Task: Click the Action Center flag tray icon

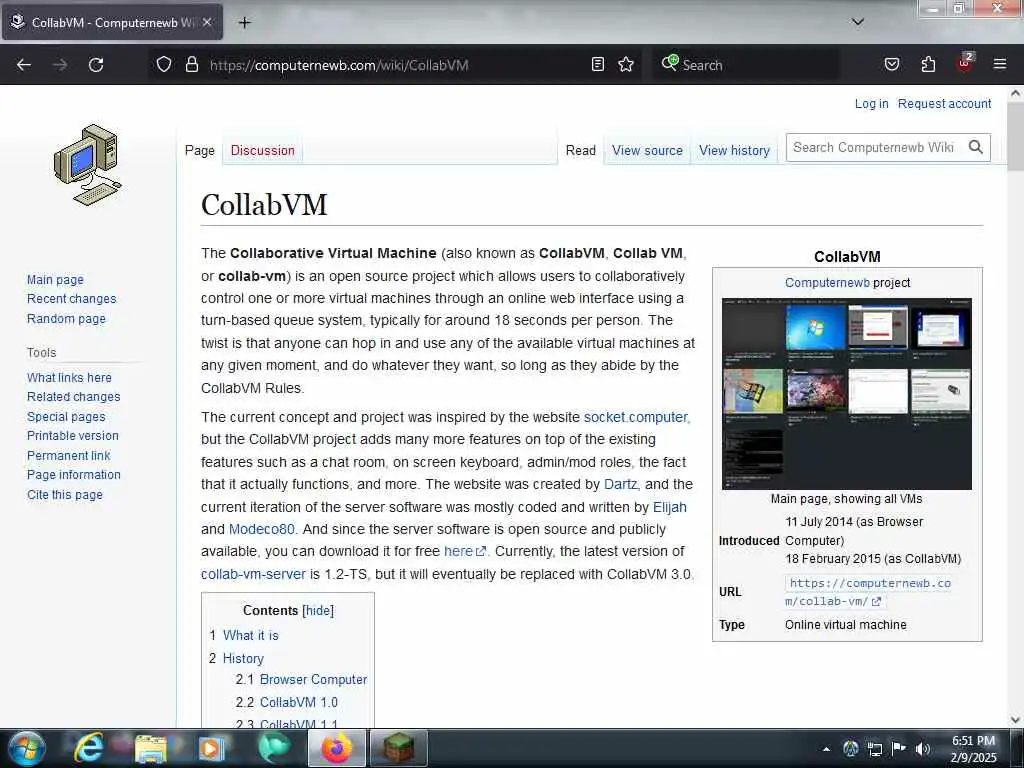Action: [899, 749]
